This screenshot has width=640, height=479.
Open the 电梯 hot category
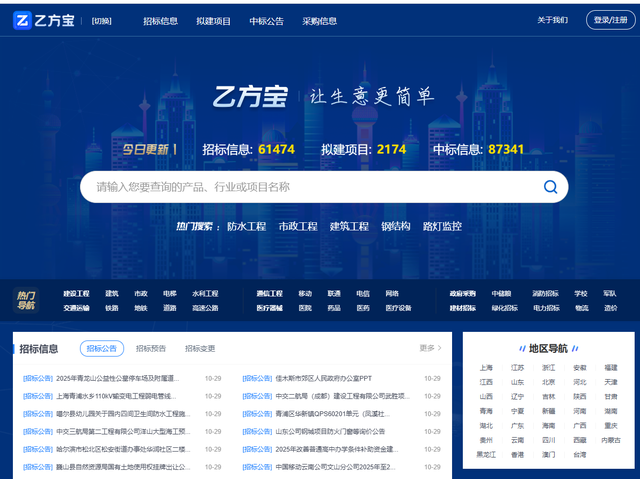[x=170, y=293]
